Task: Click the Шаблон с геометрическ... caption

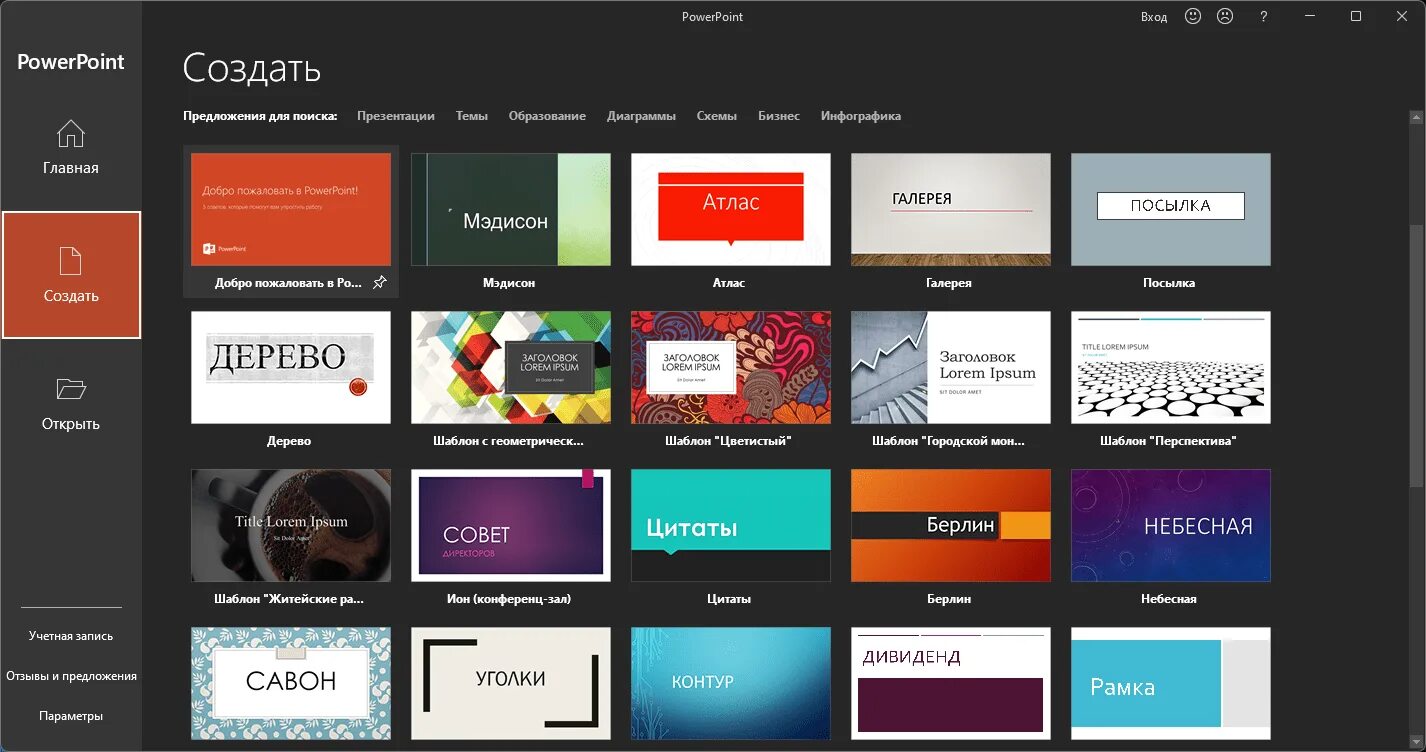Action: pyautogui.click(x=508, y=441)
